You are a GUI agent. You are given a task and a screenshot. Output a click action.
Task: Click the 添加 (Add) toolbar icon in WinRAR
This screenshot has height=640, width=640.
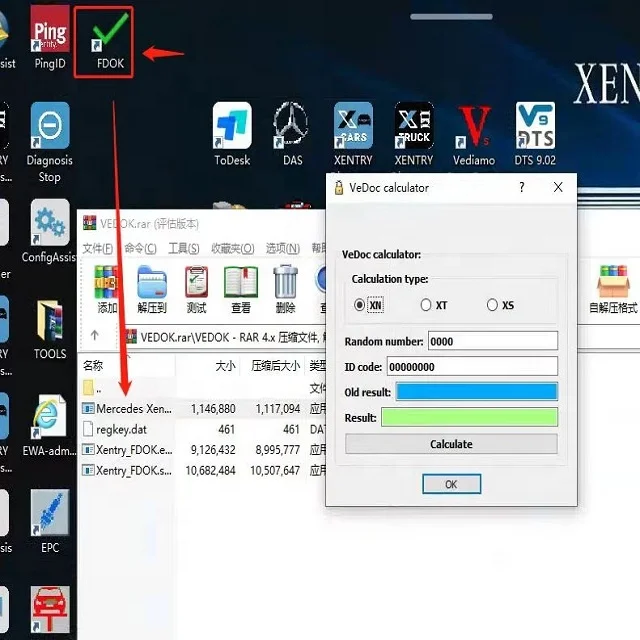pyautogui.click(x=107, y=289)
